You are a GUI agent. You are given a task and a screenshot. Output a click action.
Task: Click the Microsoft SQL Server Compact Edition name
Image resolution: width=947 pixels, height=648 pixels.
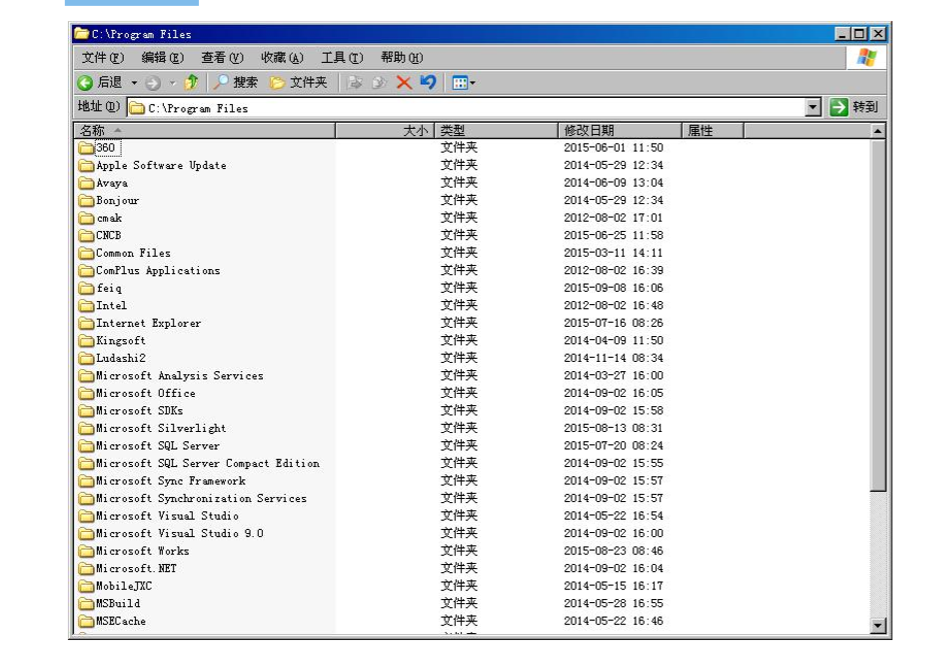tap(208, 463)
